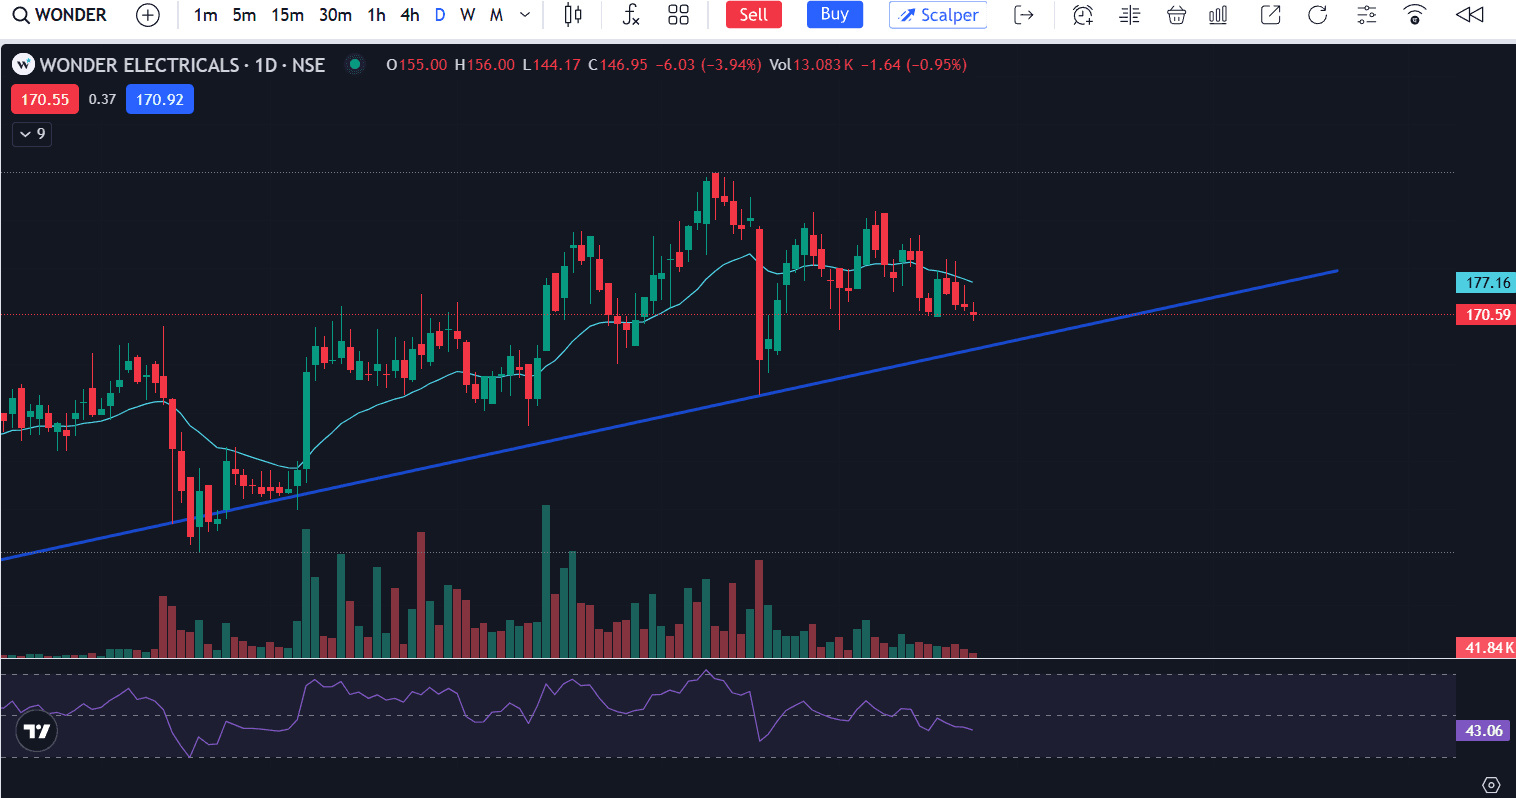Open the basket orders icon
Image resolution: width=1516 pixels, height=798 pixels.
[1176, 15]
